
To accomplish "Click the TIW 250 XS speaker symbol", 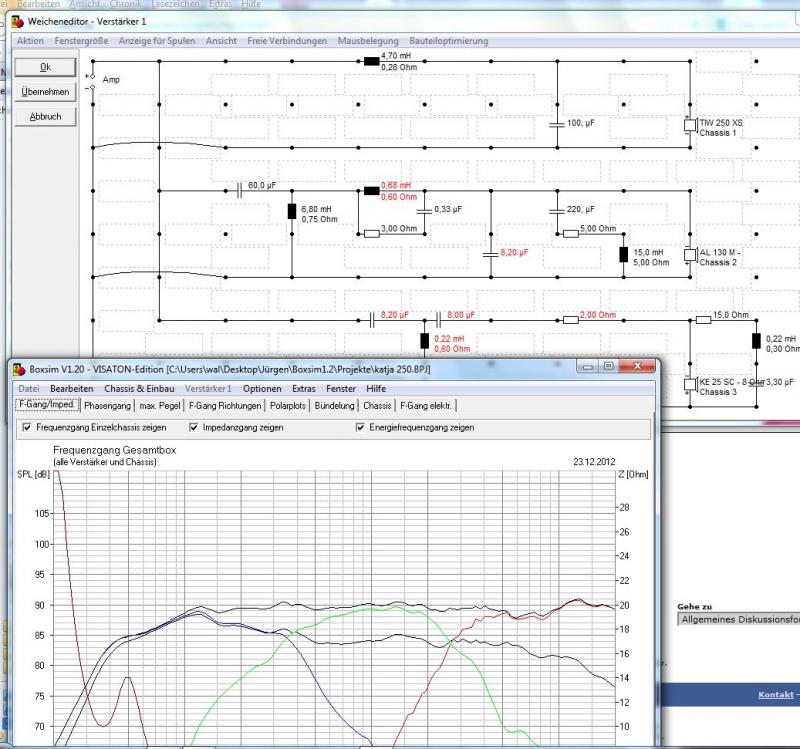I will tap(690, 126).
